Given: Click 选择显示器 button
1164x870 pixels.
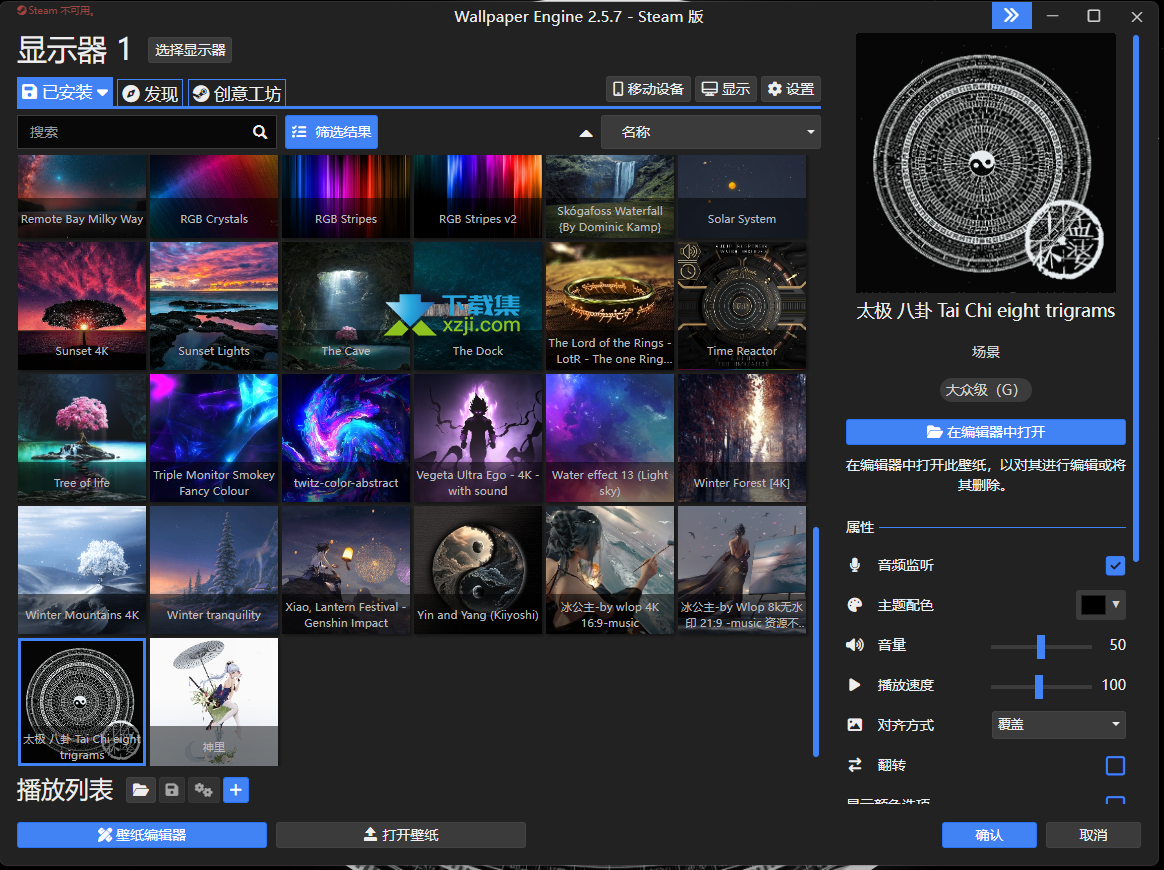Looking at the screenshot, I should point(190,50).
